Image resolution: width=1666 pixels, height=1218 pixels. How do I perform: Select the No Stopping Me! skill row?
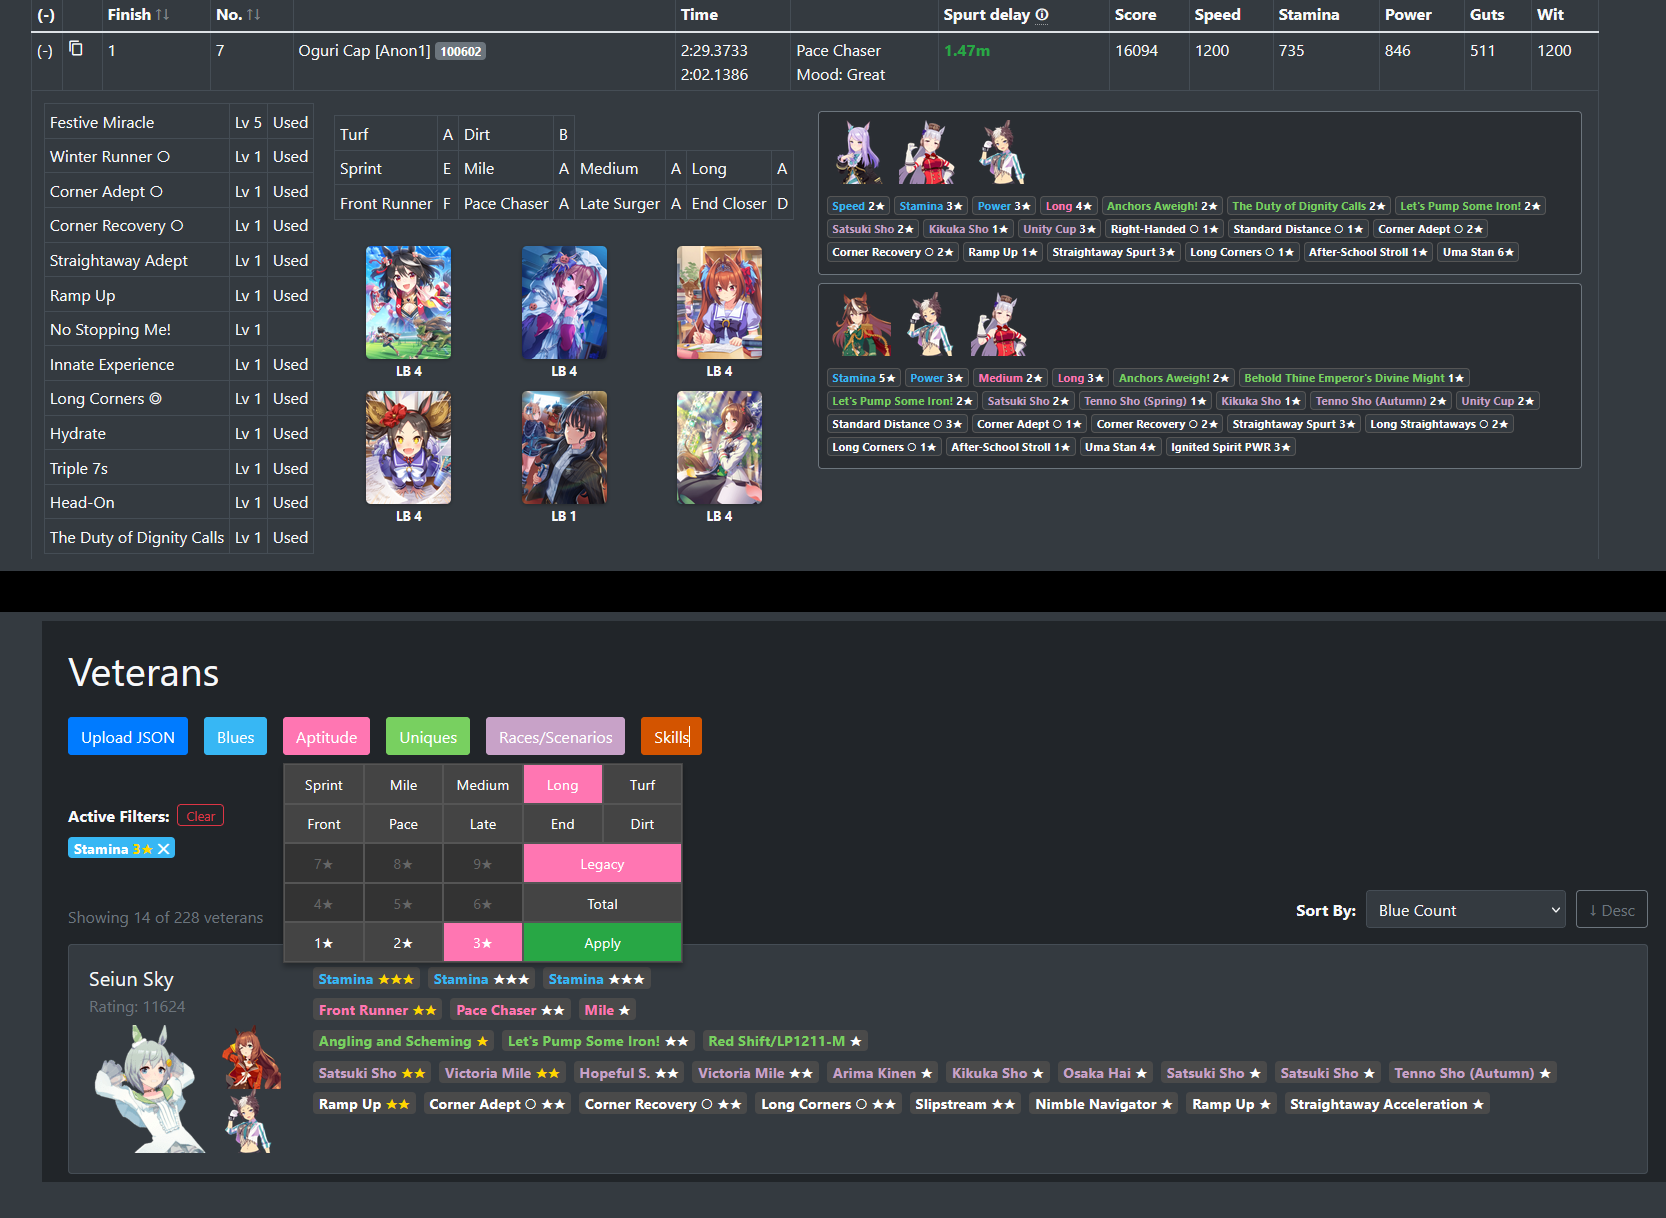pyautogui.click(x=179, y=330)
